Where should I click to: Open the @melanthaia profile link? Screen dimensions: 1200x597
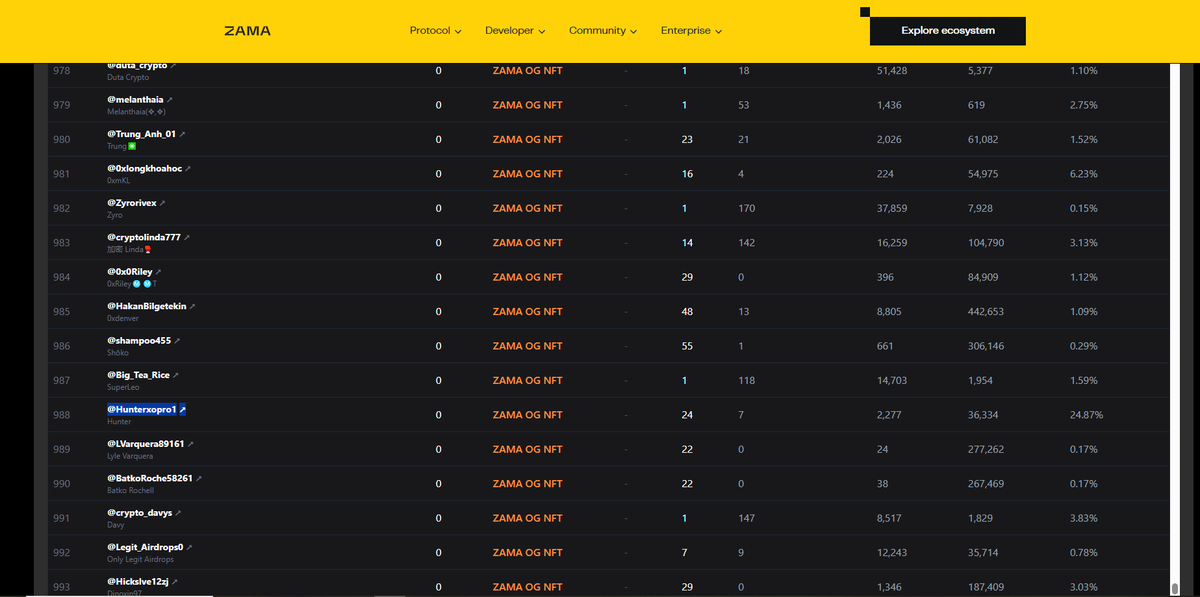135,100
